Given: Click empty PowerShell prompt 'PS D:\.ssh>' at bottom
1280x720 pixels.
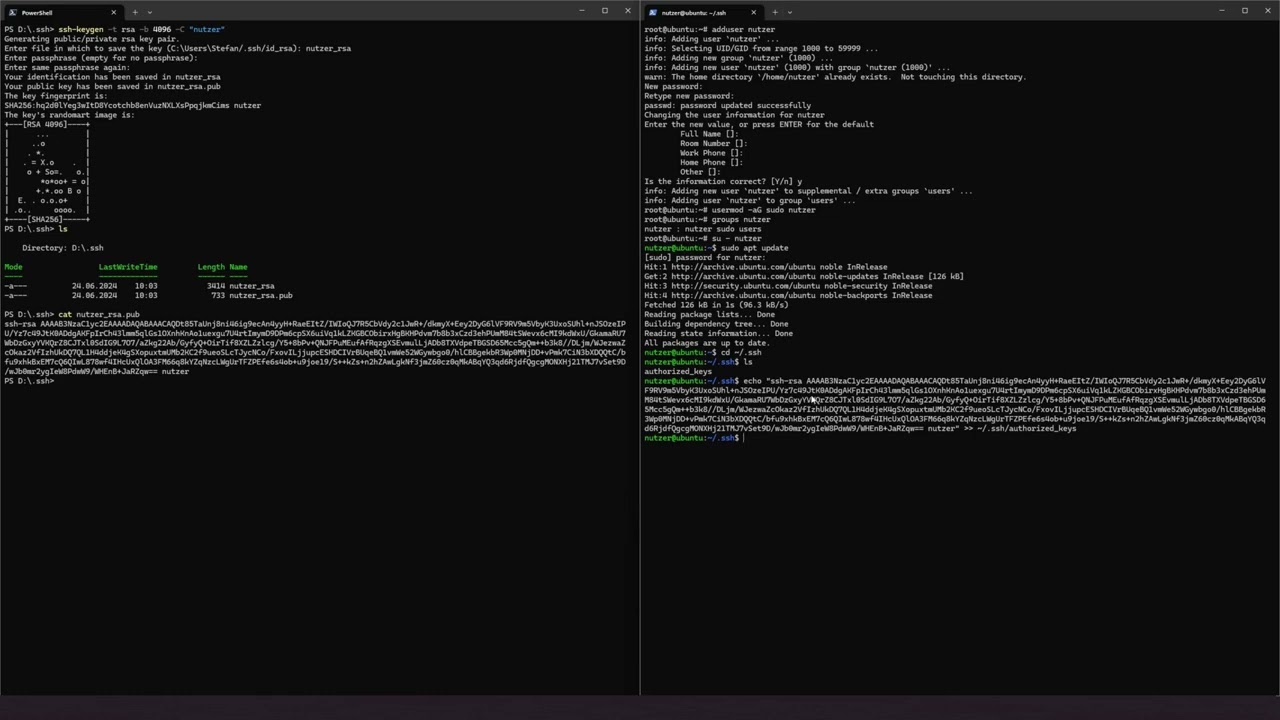Looking at the screenshot, I should 28,381.
